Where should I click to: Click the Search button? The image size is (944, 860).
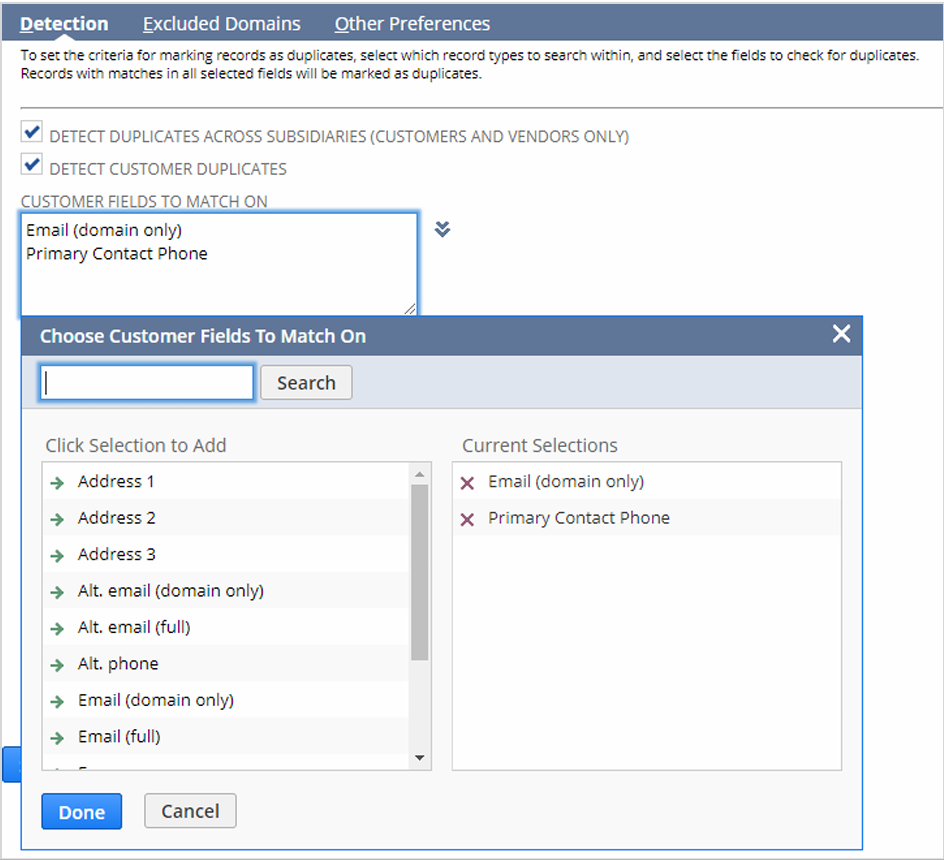click(x=306, y=383)
